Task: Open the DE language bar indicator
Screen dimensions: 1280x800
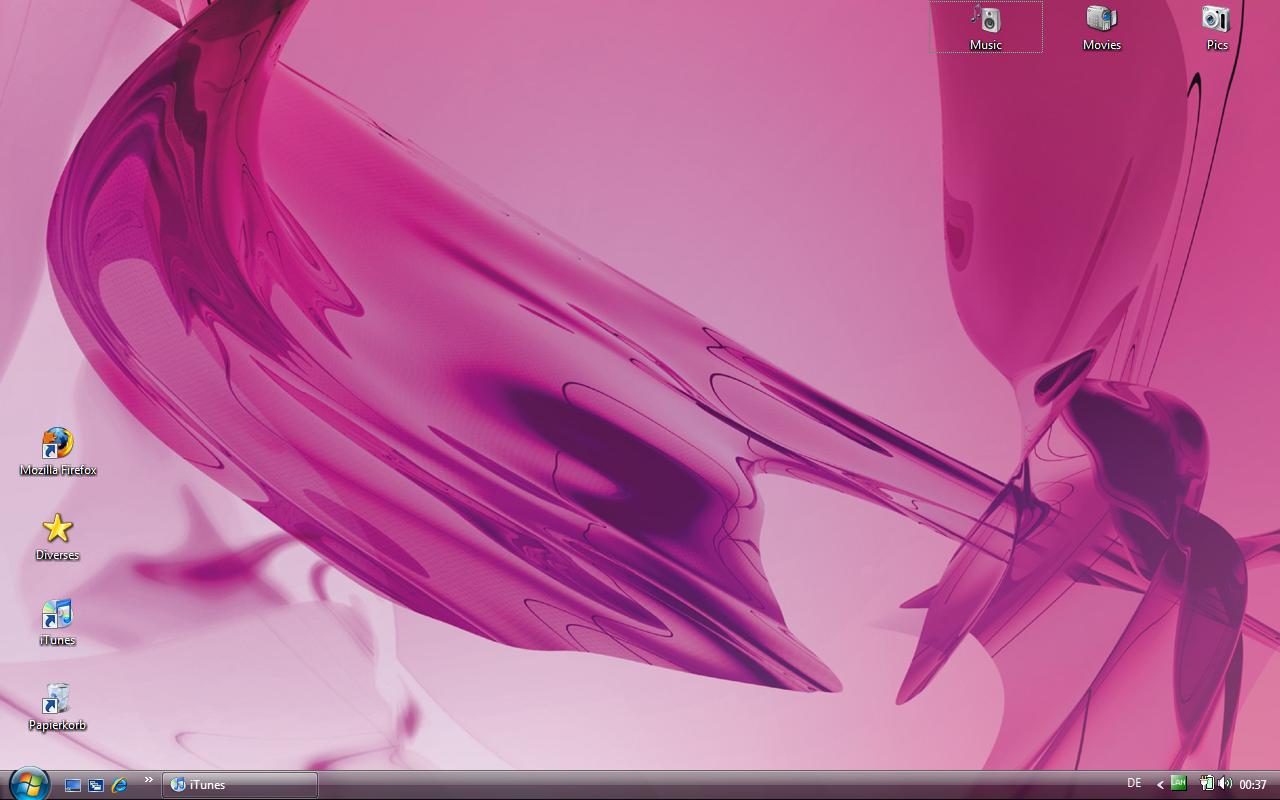Action: 1134,784
